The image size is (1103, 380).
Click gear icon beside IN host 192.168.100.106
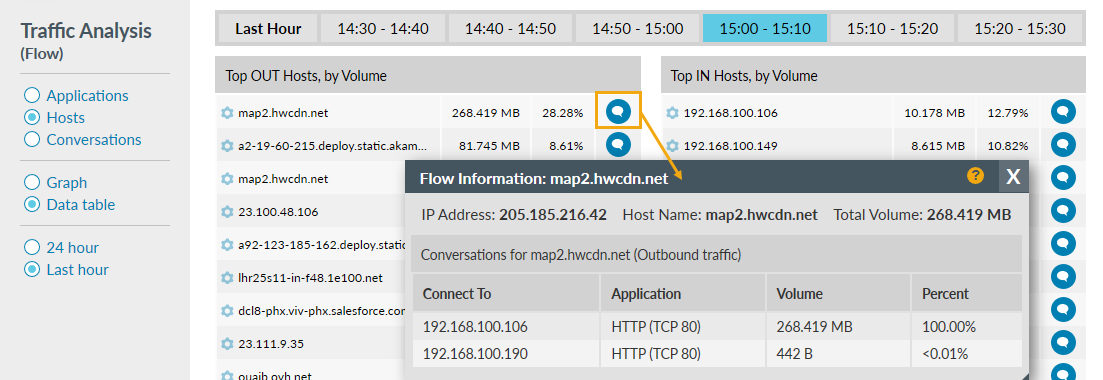coord(672,113)
